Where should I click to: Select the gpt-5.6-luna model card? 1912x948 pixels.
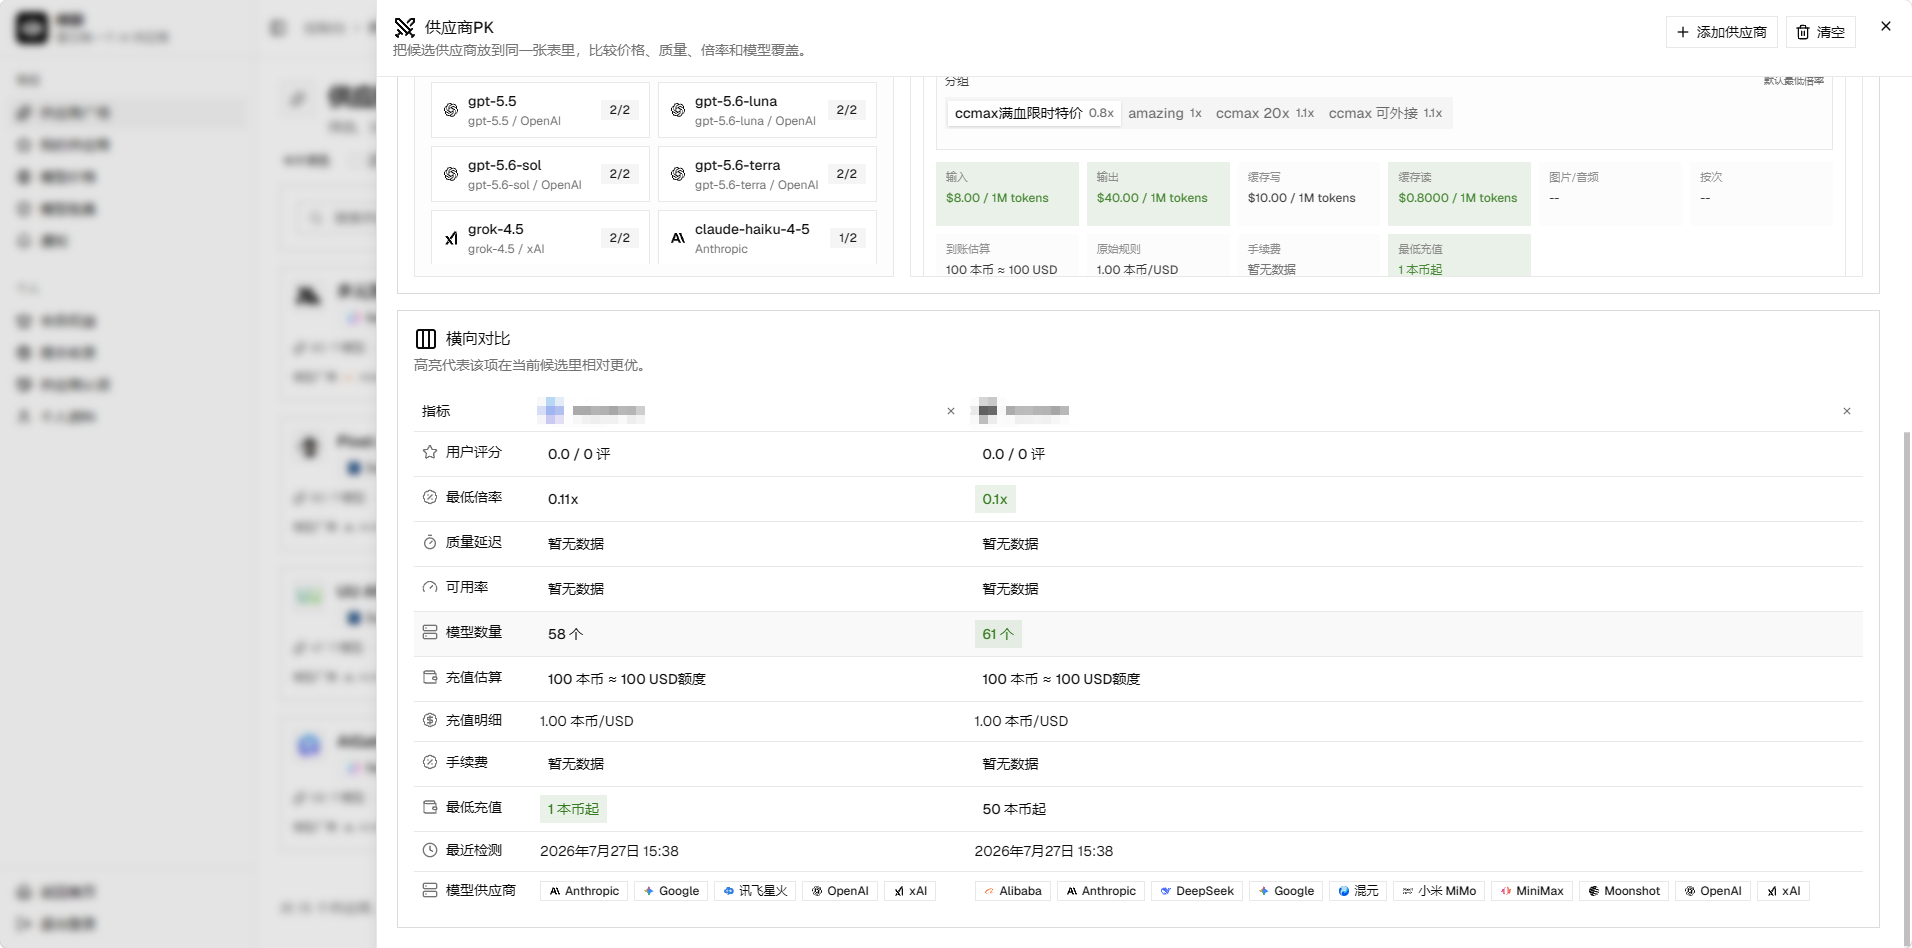tap(767, 110)
